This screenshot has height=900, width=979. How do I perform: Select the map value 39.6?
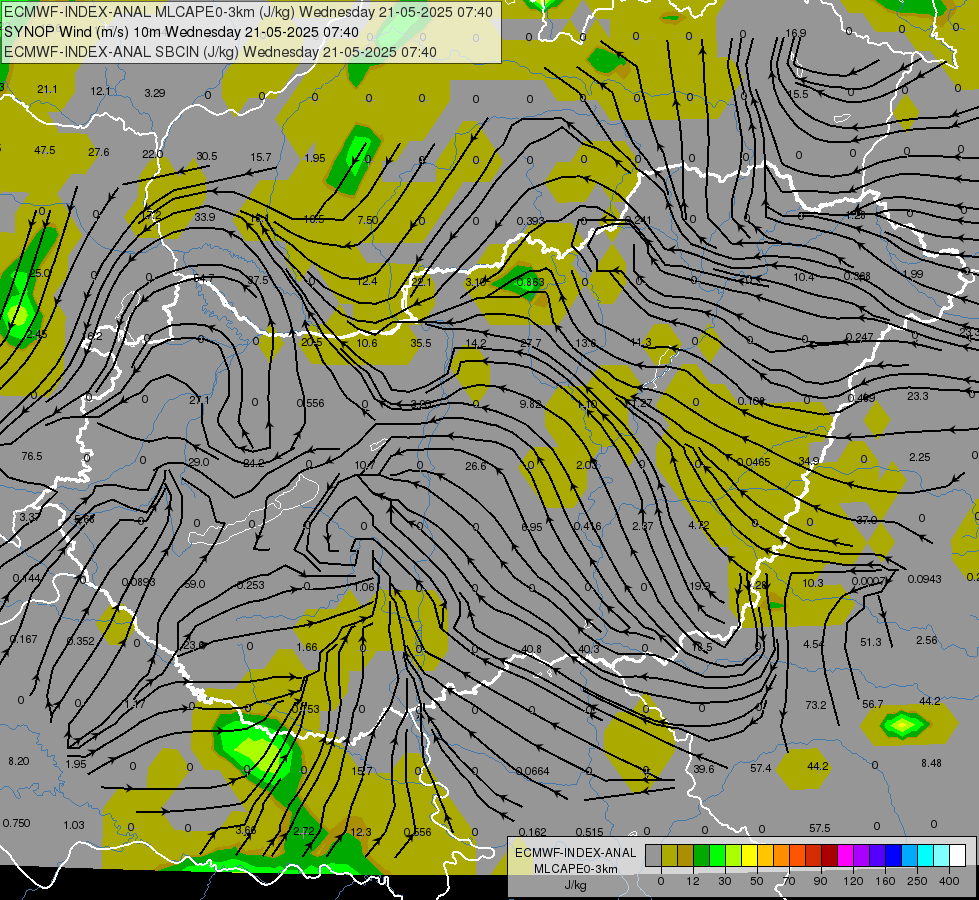704,769
